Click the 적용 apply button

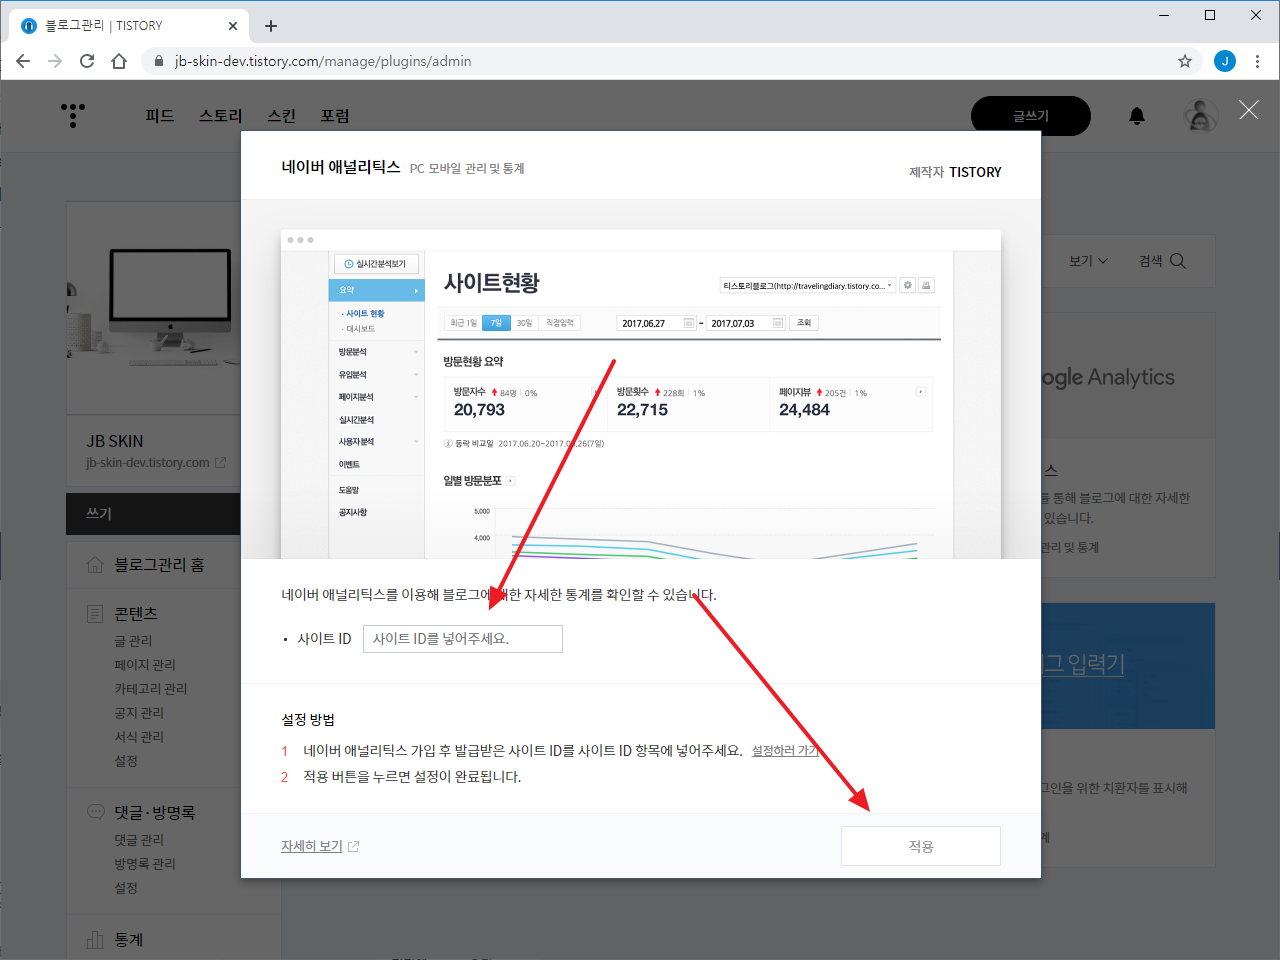(921, 846)
